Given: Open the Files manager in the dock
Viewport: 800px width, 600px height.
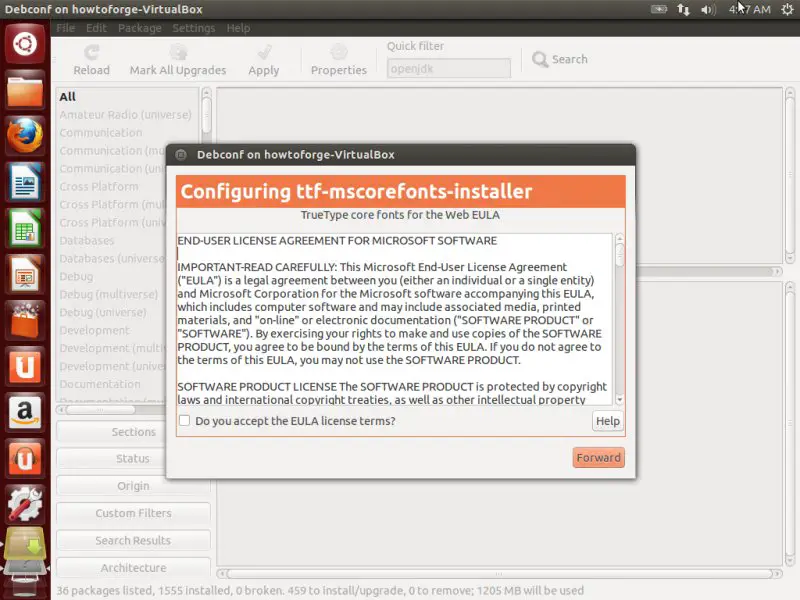Looking at the screenshot, I should (x=25, y=90).
